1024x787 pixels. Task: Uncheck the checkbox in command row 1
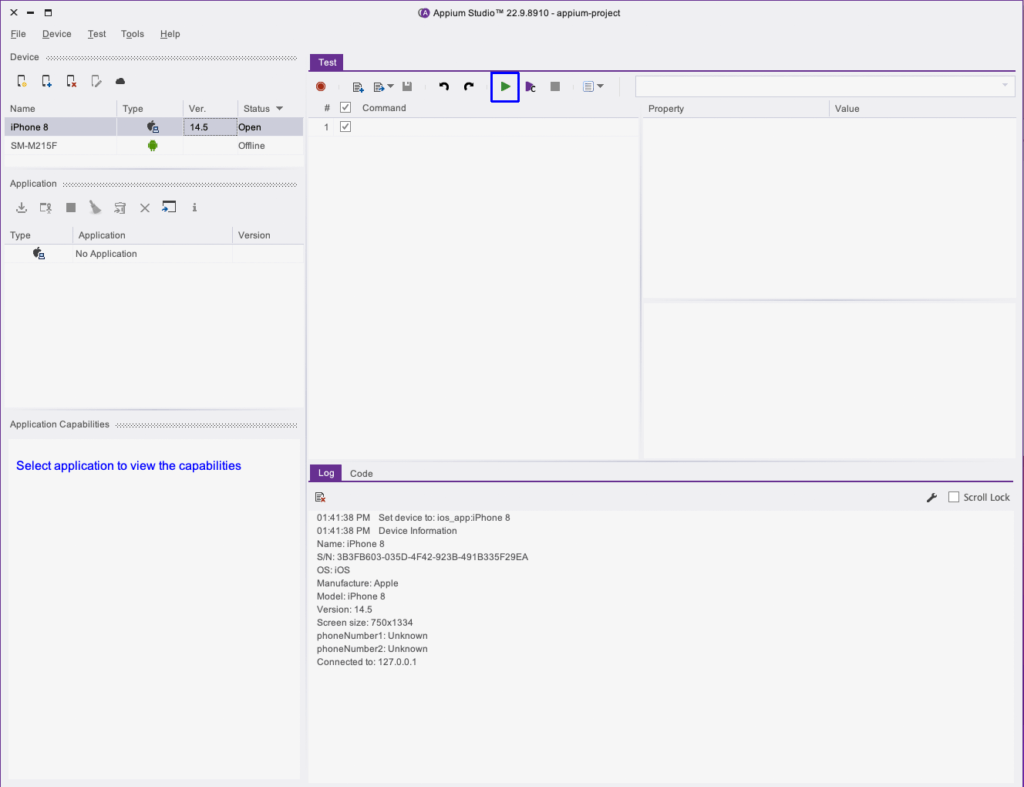[346, 127]
